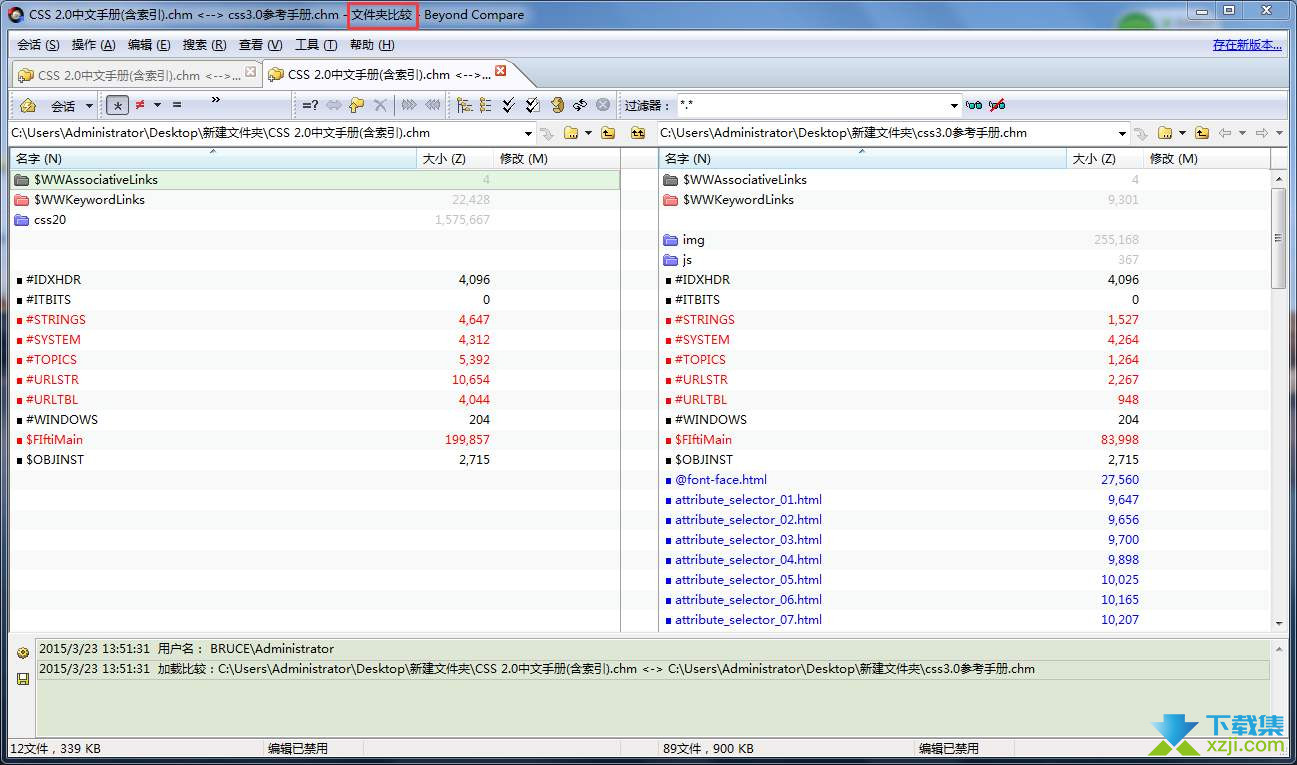
Task: Show more toolbar items chevron
Action: tap(215, 100)
